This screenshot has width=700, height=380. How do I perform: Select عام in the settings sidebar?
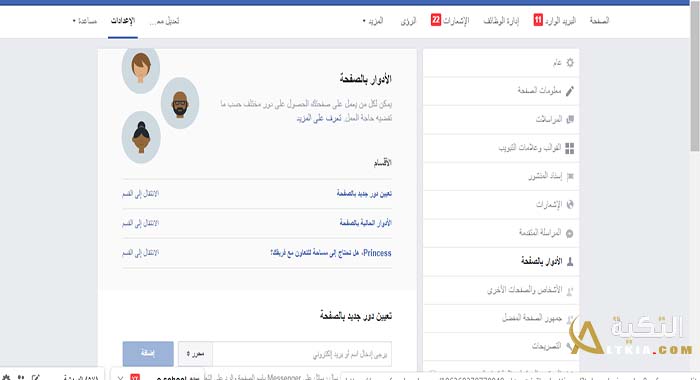pos(501,63)
